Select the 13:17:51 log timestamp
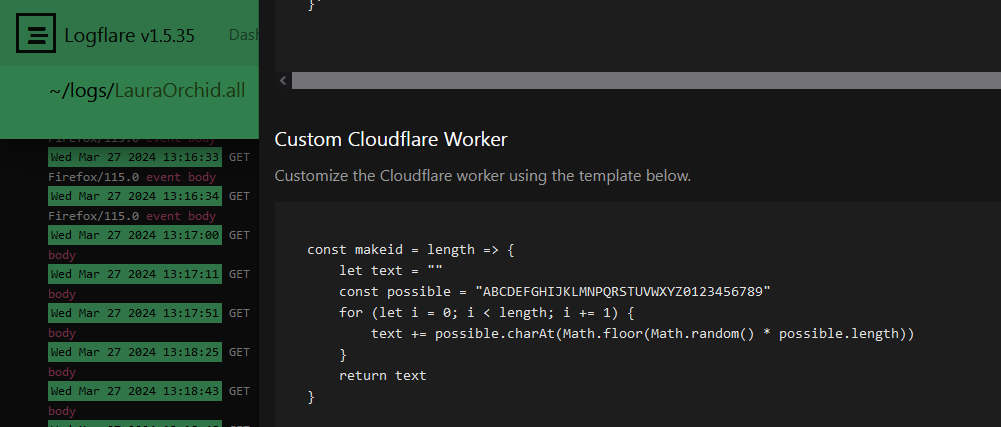1001x427 pixels. tap(134, 313)
